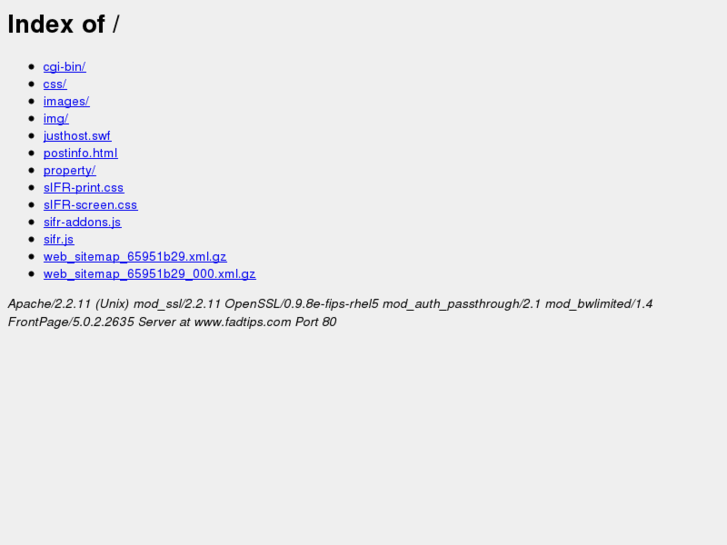Download web_sitemap_65951b29_000.xml.gz file

click(x=150, y=274)
